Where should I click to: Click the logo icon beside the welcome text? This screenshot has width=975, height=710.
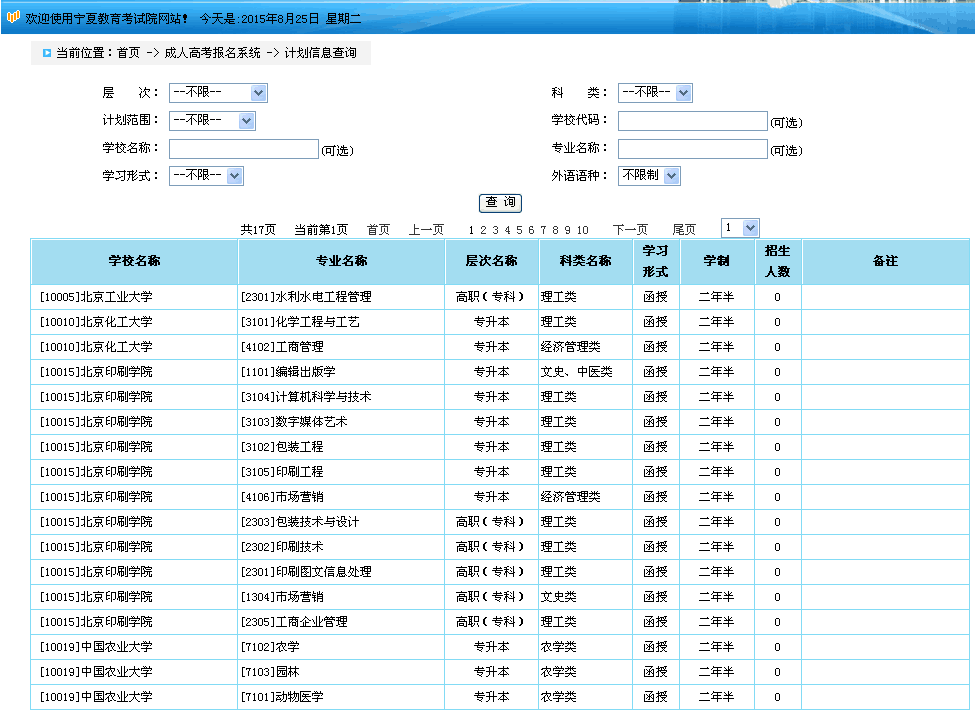tap(13, 18)
